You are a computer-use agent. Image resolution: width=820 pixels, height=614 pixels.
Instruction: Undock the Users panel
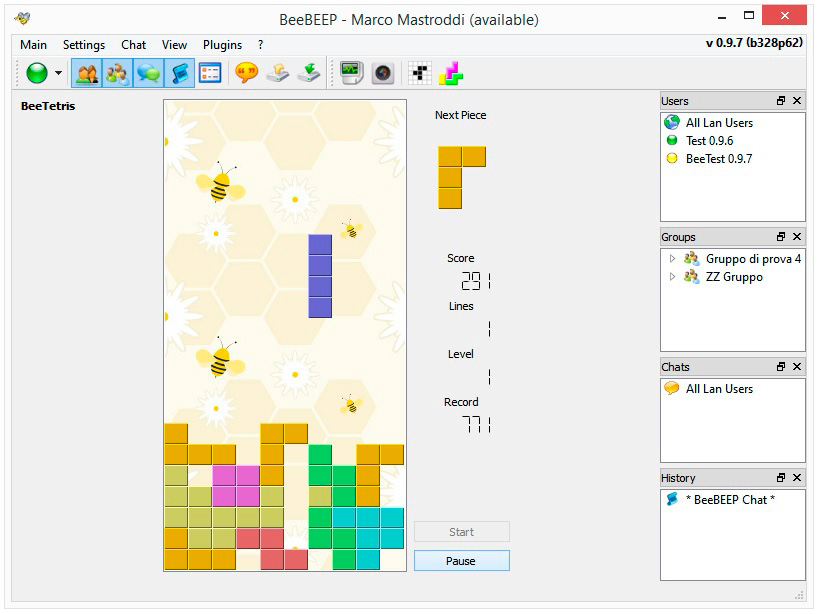coord(781,100)
